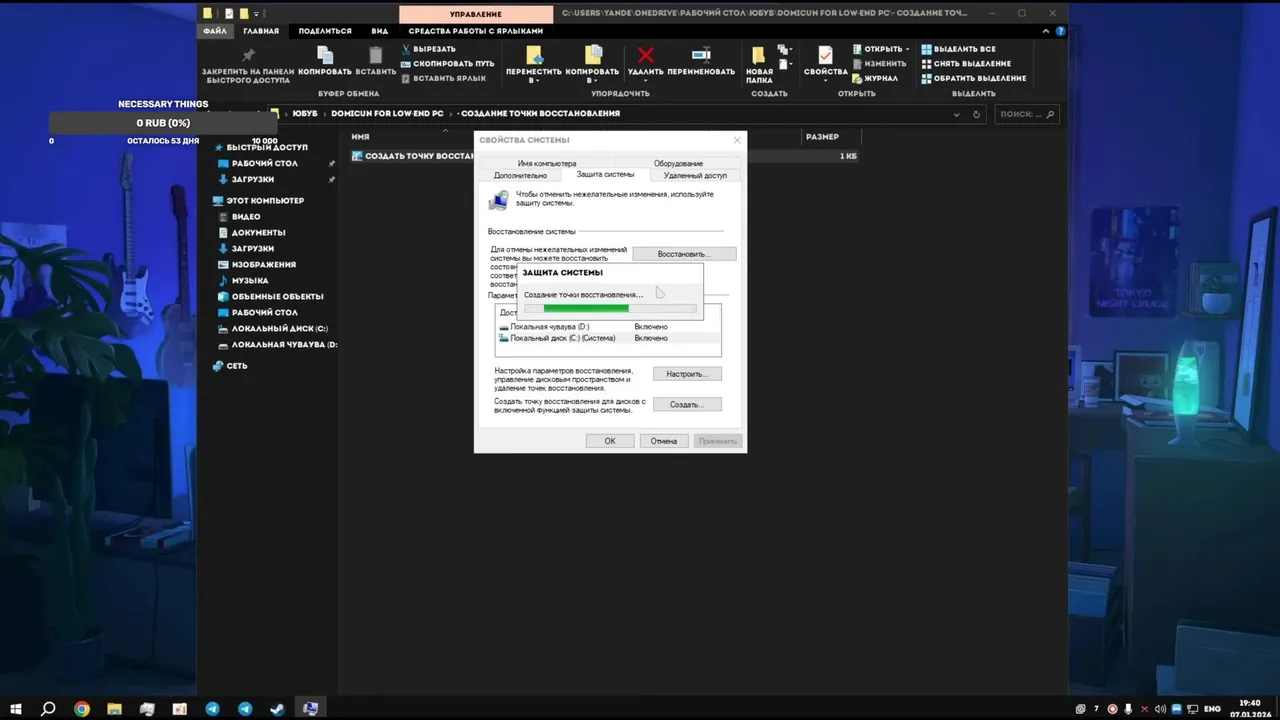The image size is (1280, 720).
Task: Click the Вставить (paste) ribbon icon
Action: (x=376, y=56)
